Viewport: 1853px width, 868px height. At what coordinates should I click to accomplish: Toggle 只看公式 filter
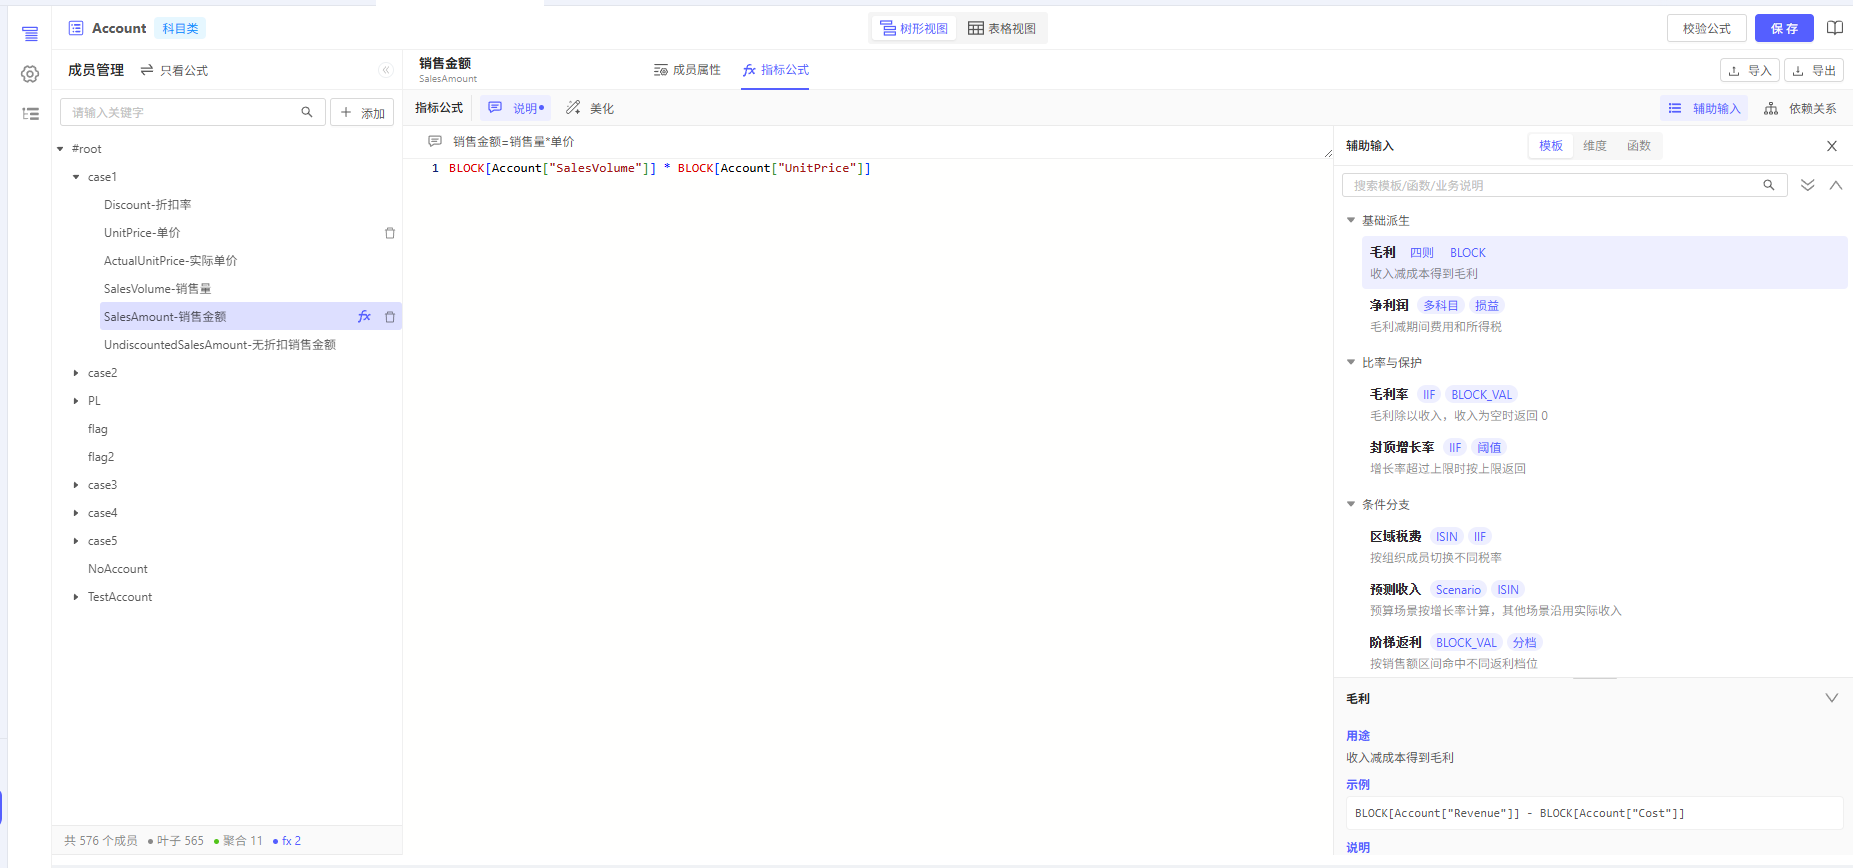pos(174,70)
